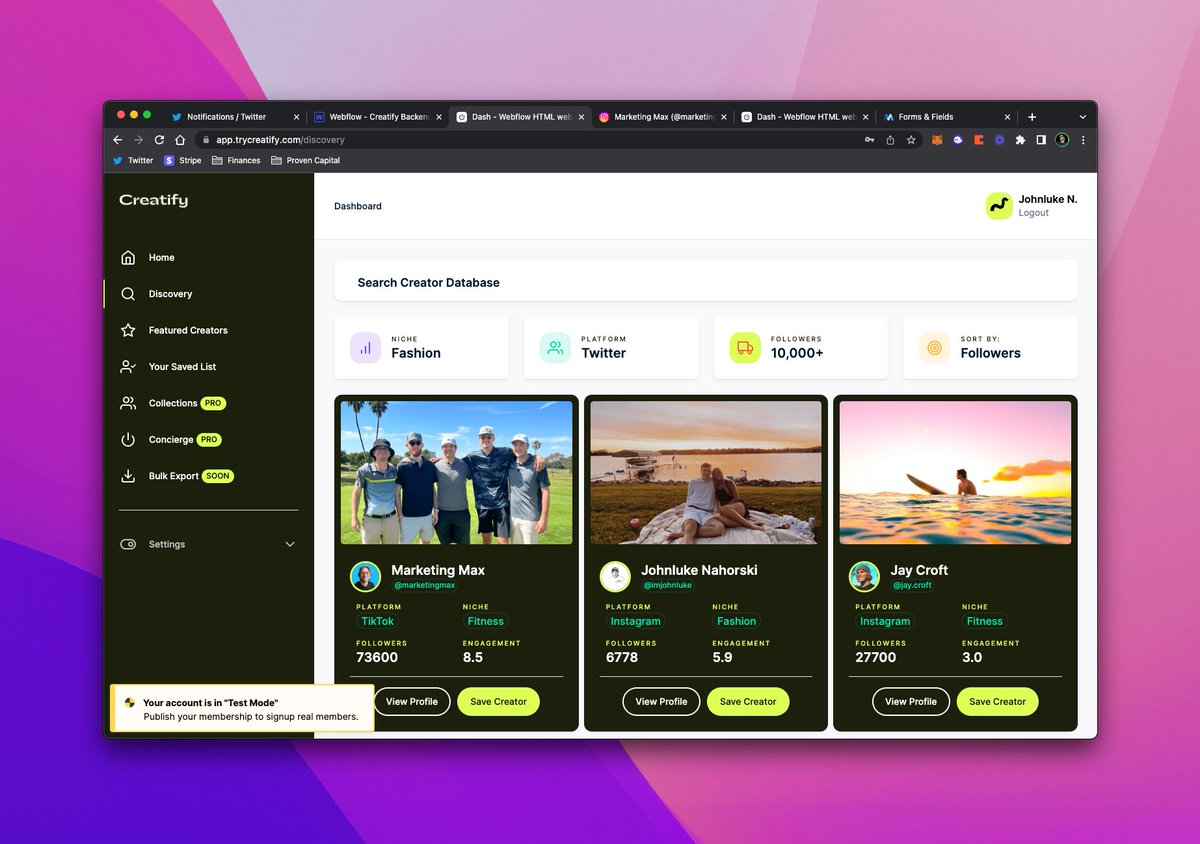This screenshot has width=1200, height=844.
Task: Expand the Settings chevron in sidebar
Action: (290, 545)
